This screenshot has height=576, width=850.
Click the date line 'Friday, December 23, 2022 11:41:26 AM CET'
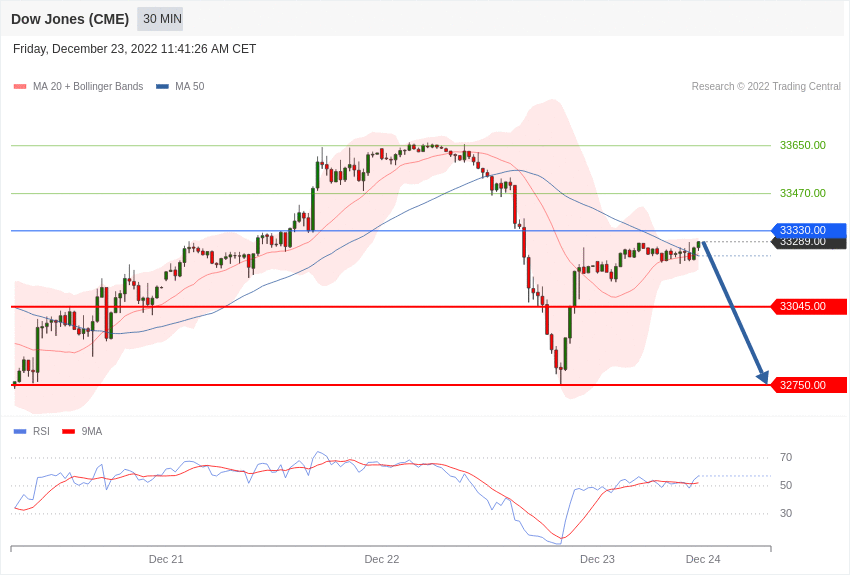134,49
